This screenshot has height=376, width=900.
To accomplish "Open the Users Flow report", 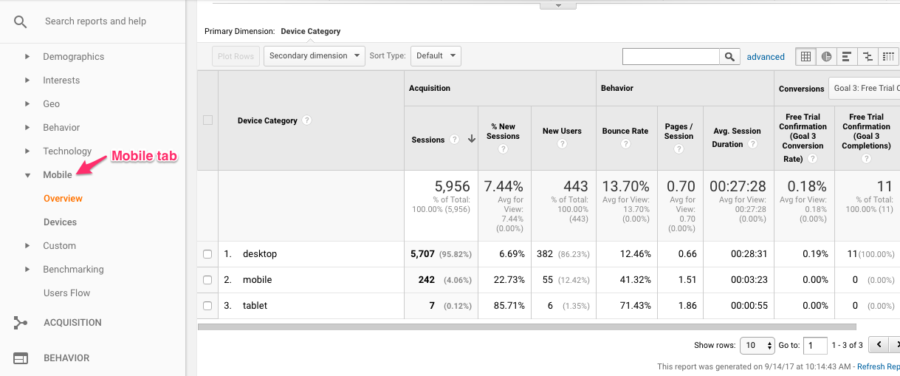I will 67,293.
